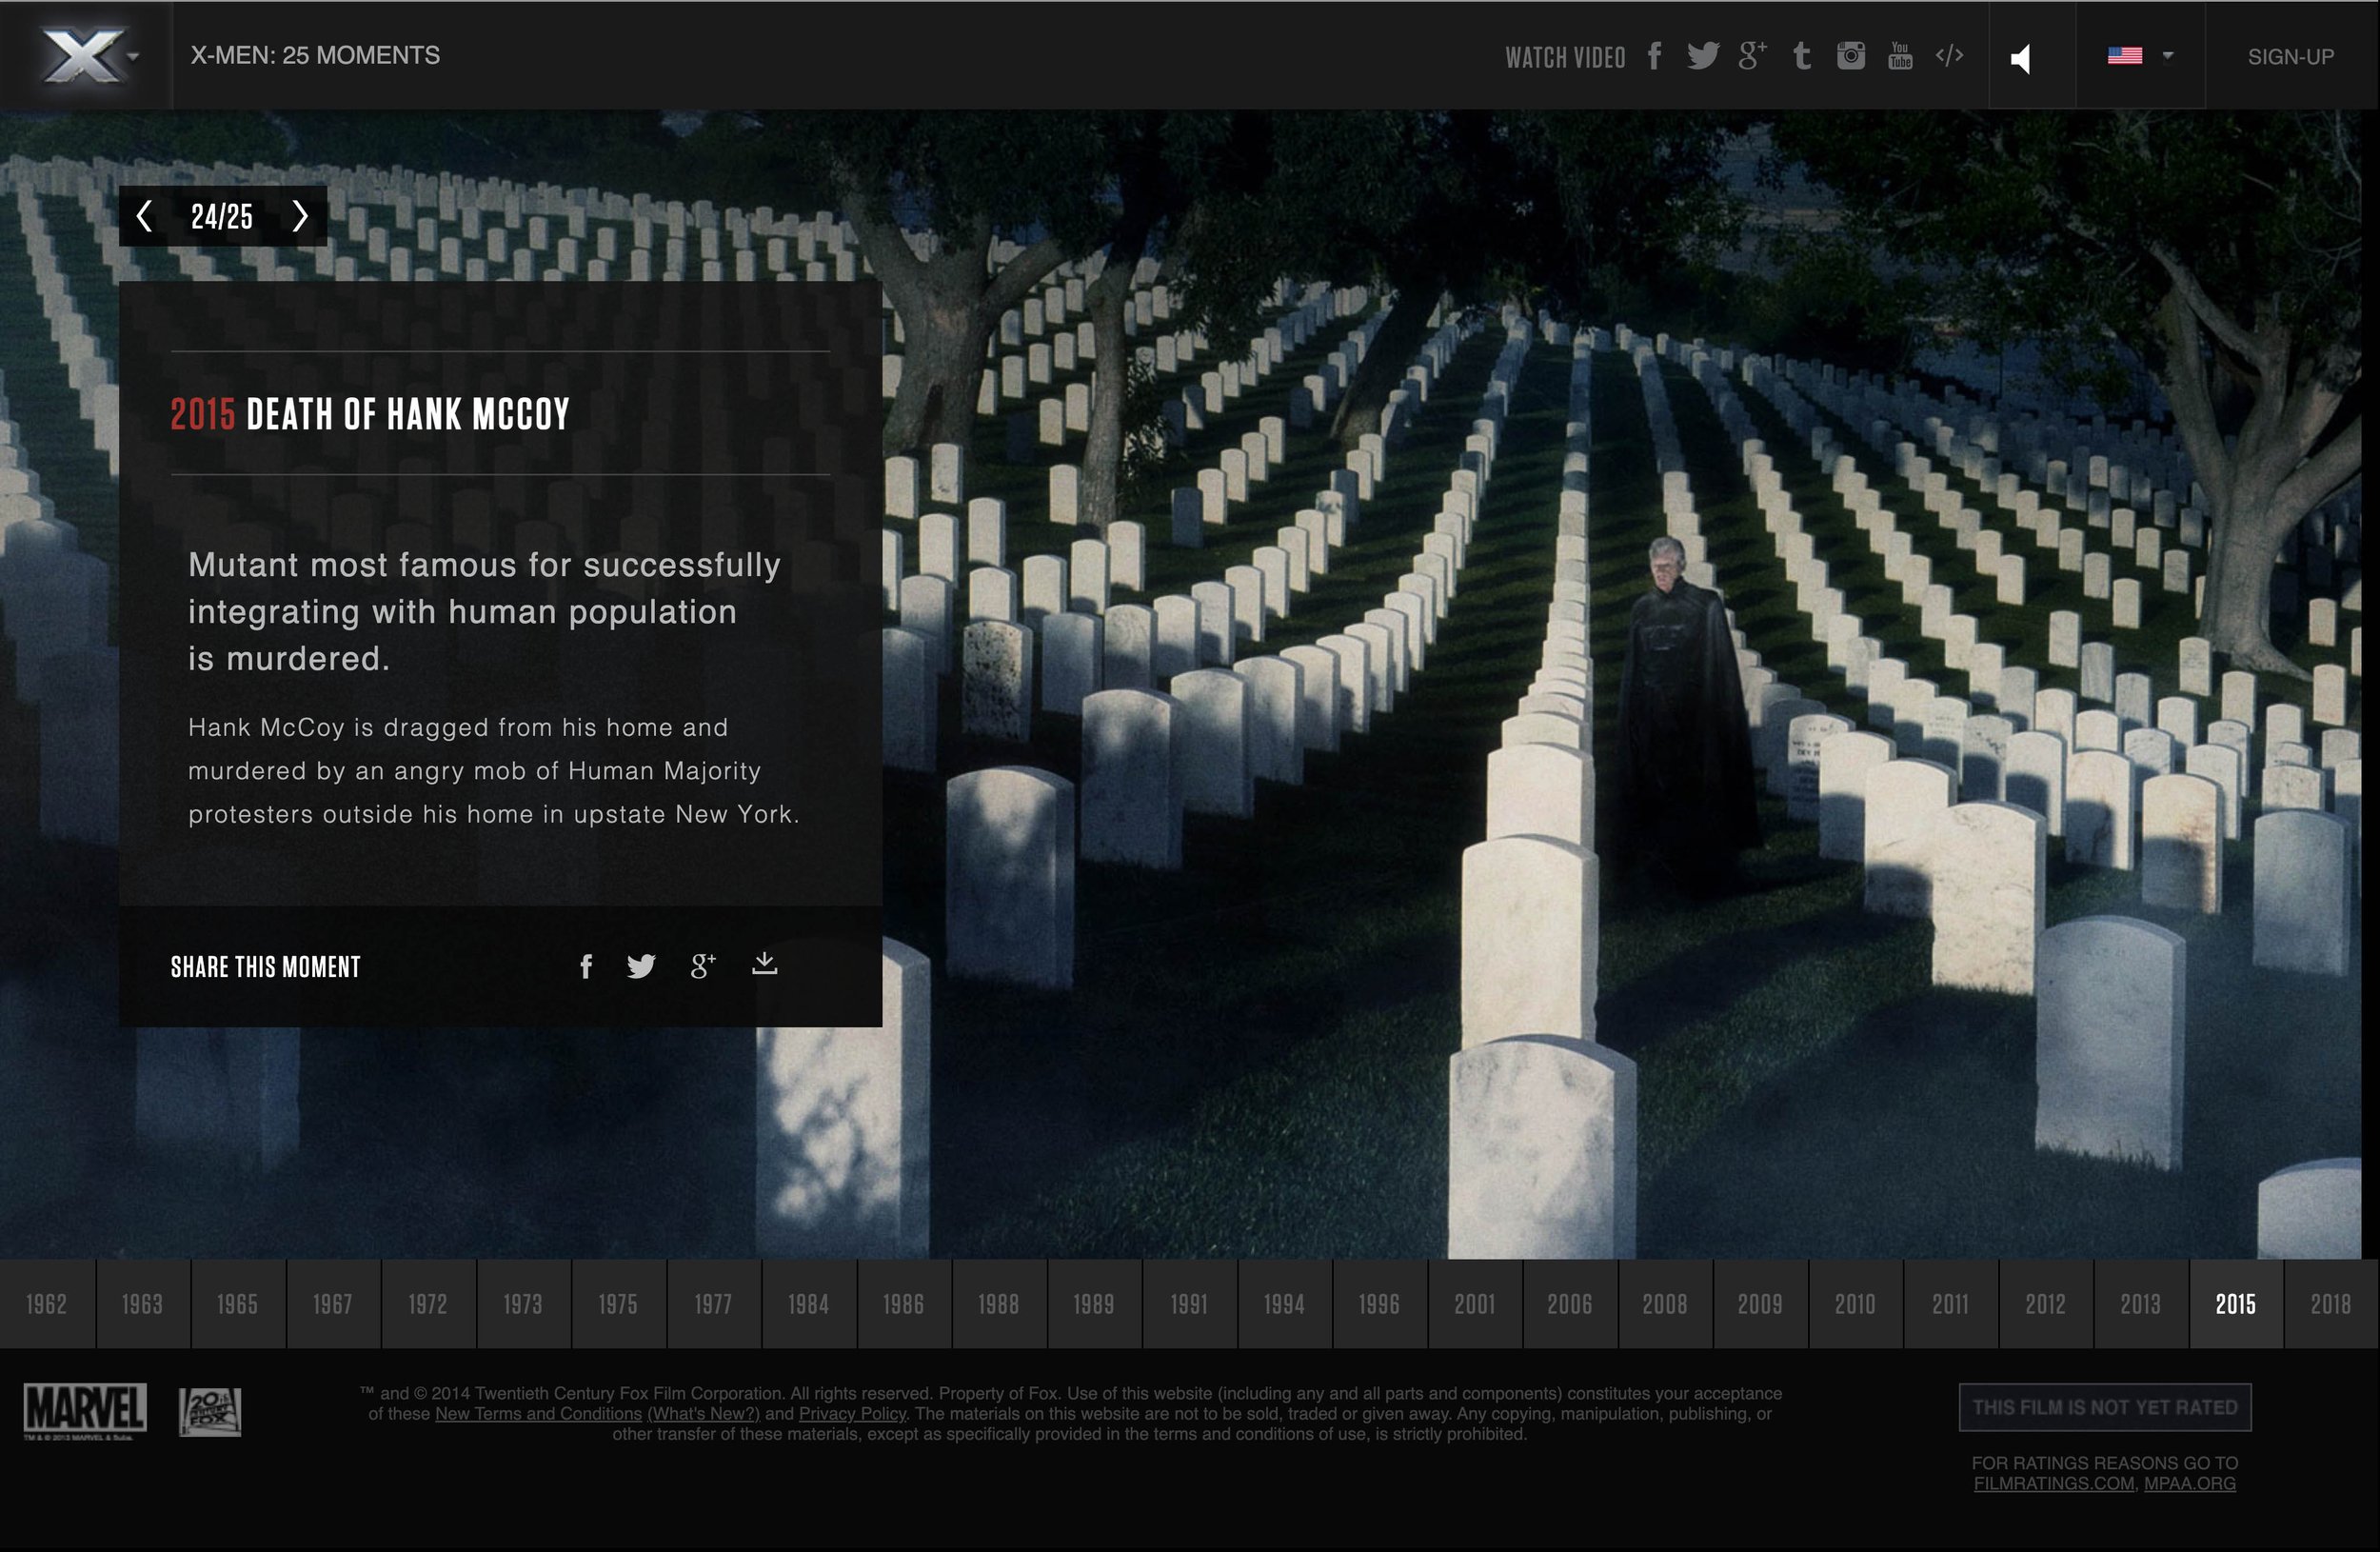Viewport: 2380px width, 1552px height.
Task: Click the 20th Century Fox logo
Action: pyautogui.click(x=210, y=1411)
